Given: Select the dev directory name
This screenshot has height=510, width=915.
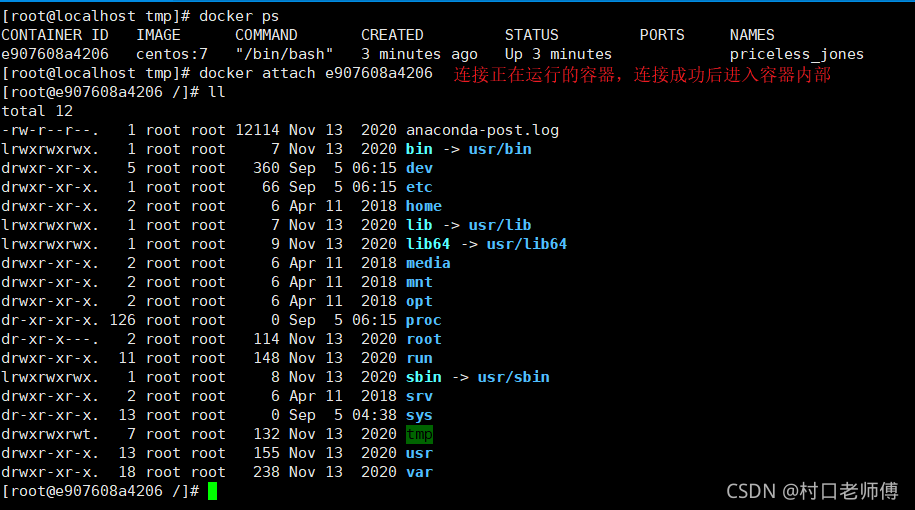Looking at the screenshot, I should point(420,168).
